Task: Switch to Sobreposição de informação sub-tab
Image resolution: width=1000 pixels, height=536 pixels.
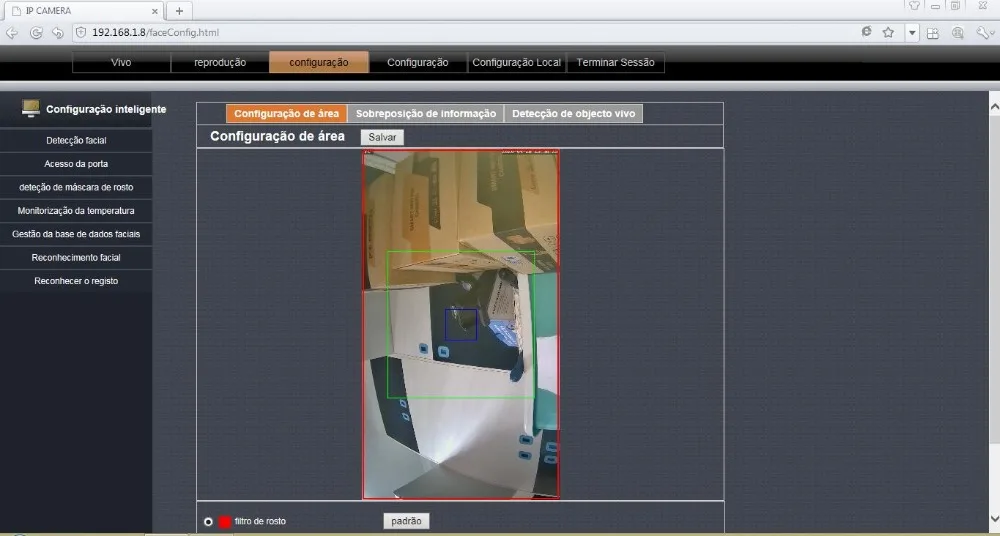Action: coord(425,114)
